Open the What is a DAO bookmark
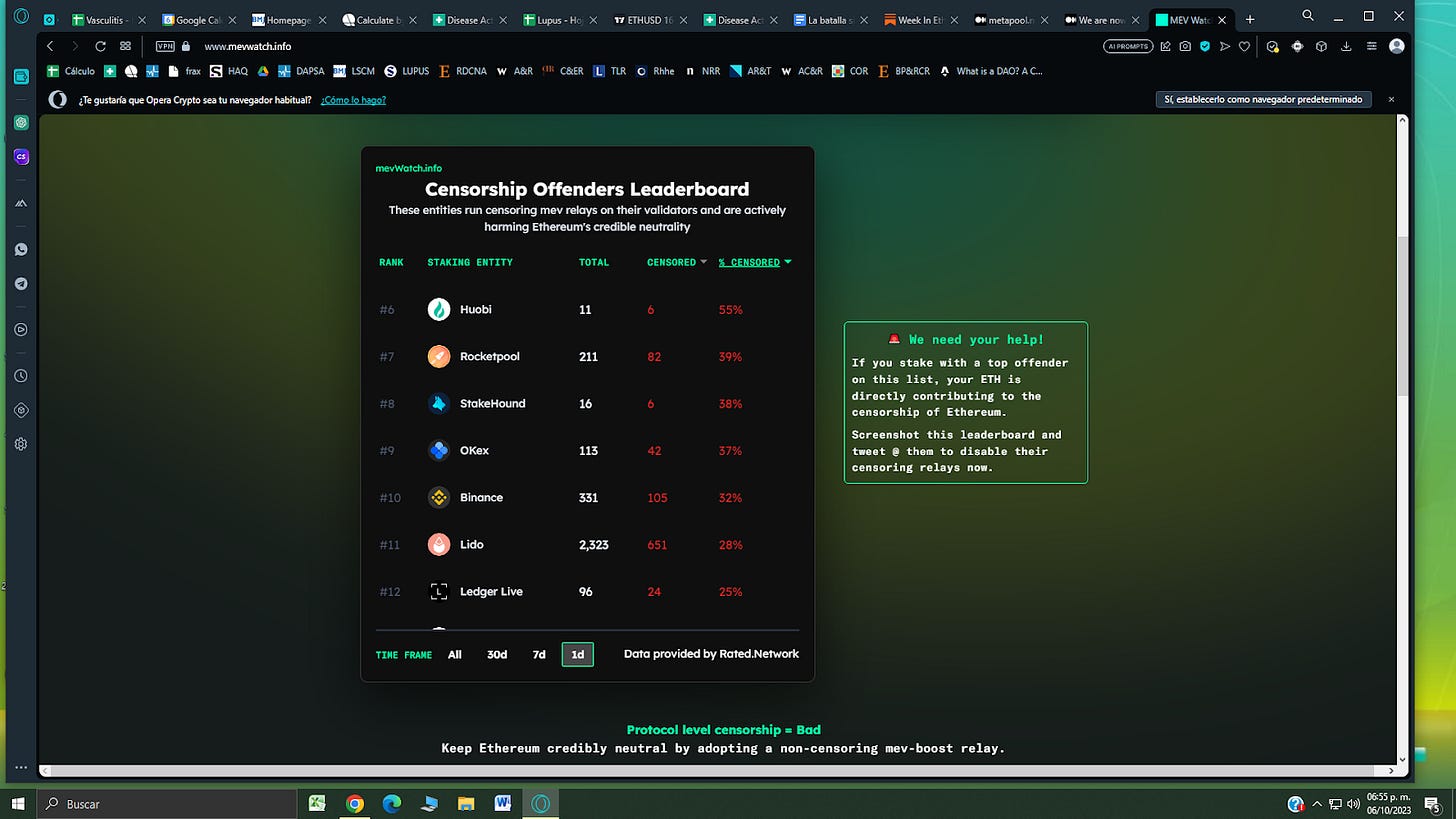The width and height of the screenshot is (1456, 819). point(991,71)
